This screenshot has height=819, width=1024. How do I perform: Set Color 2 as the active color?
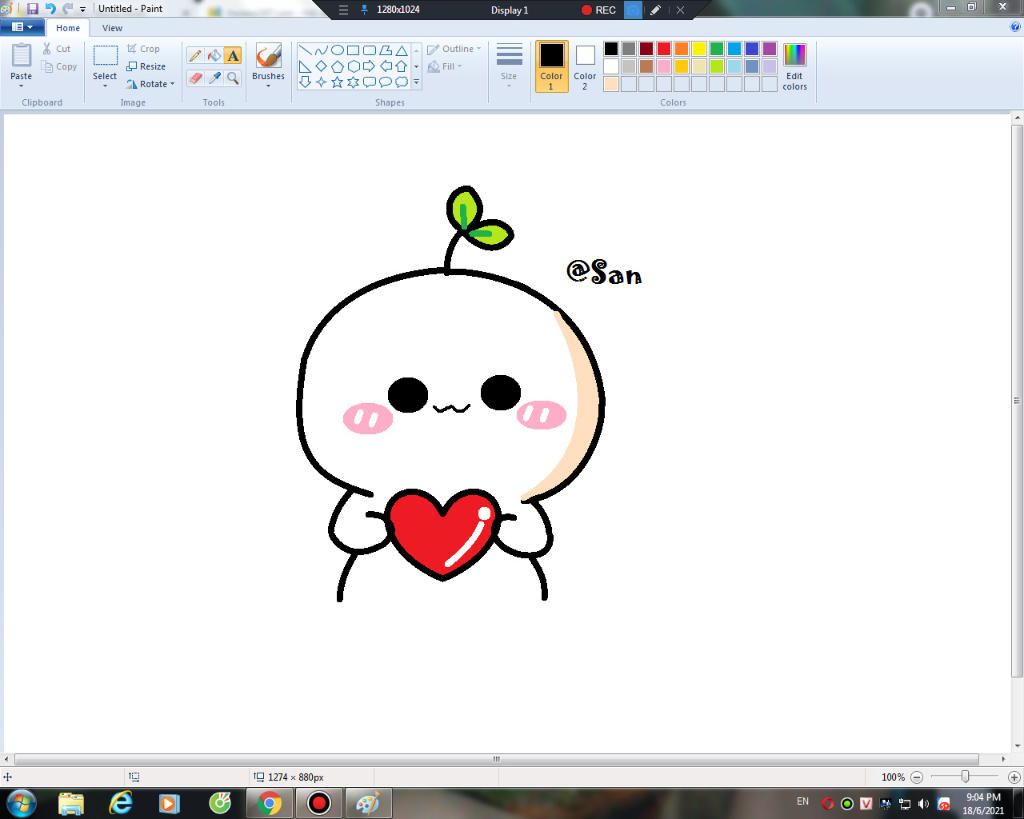pos(584,66)
